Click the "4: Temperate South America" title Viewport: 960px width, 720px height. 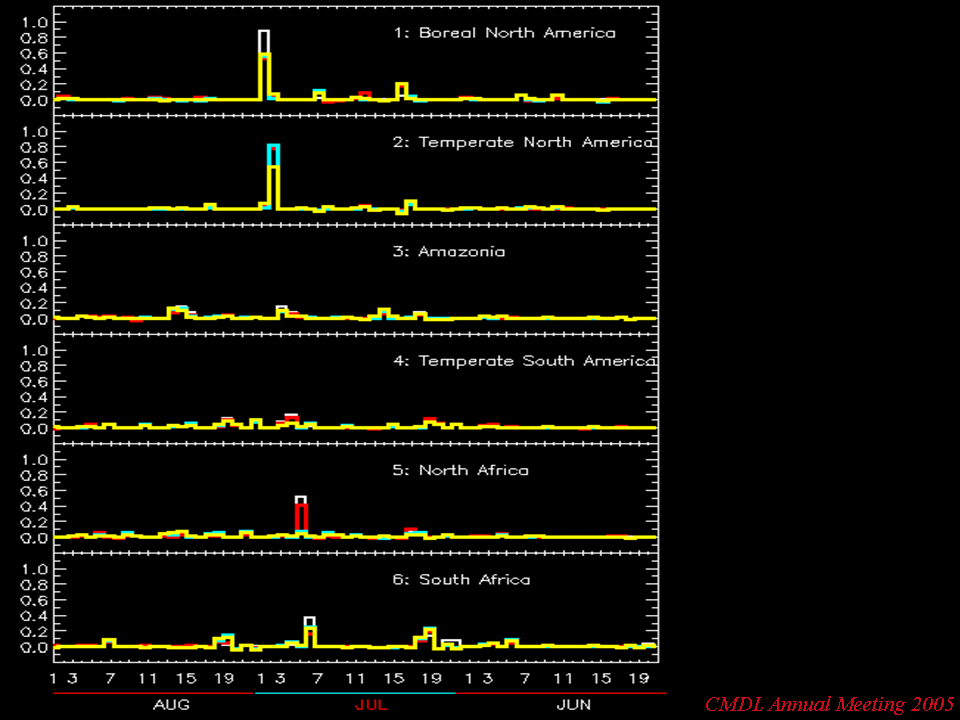(x=524, y=361)
